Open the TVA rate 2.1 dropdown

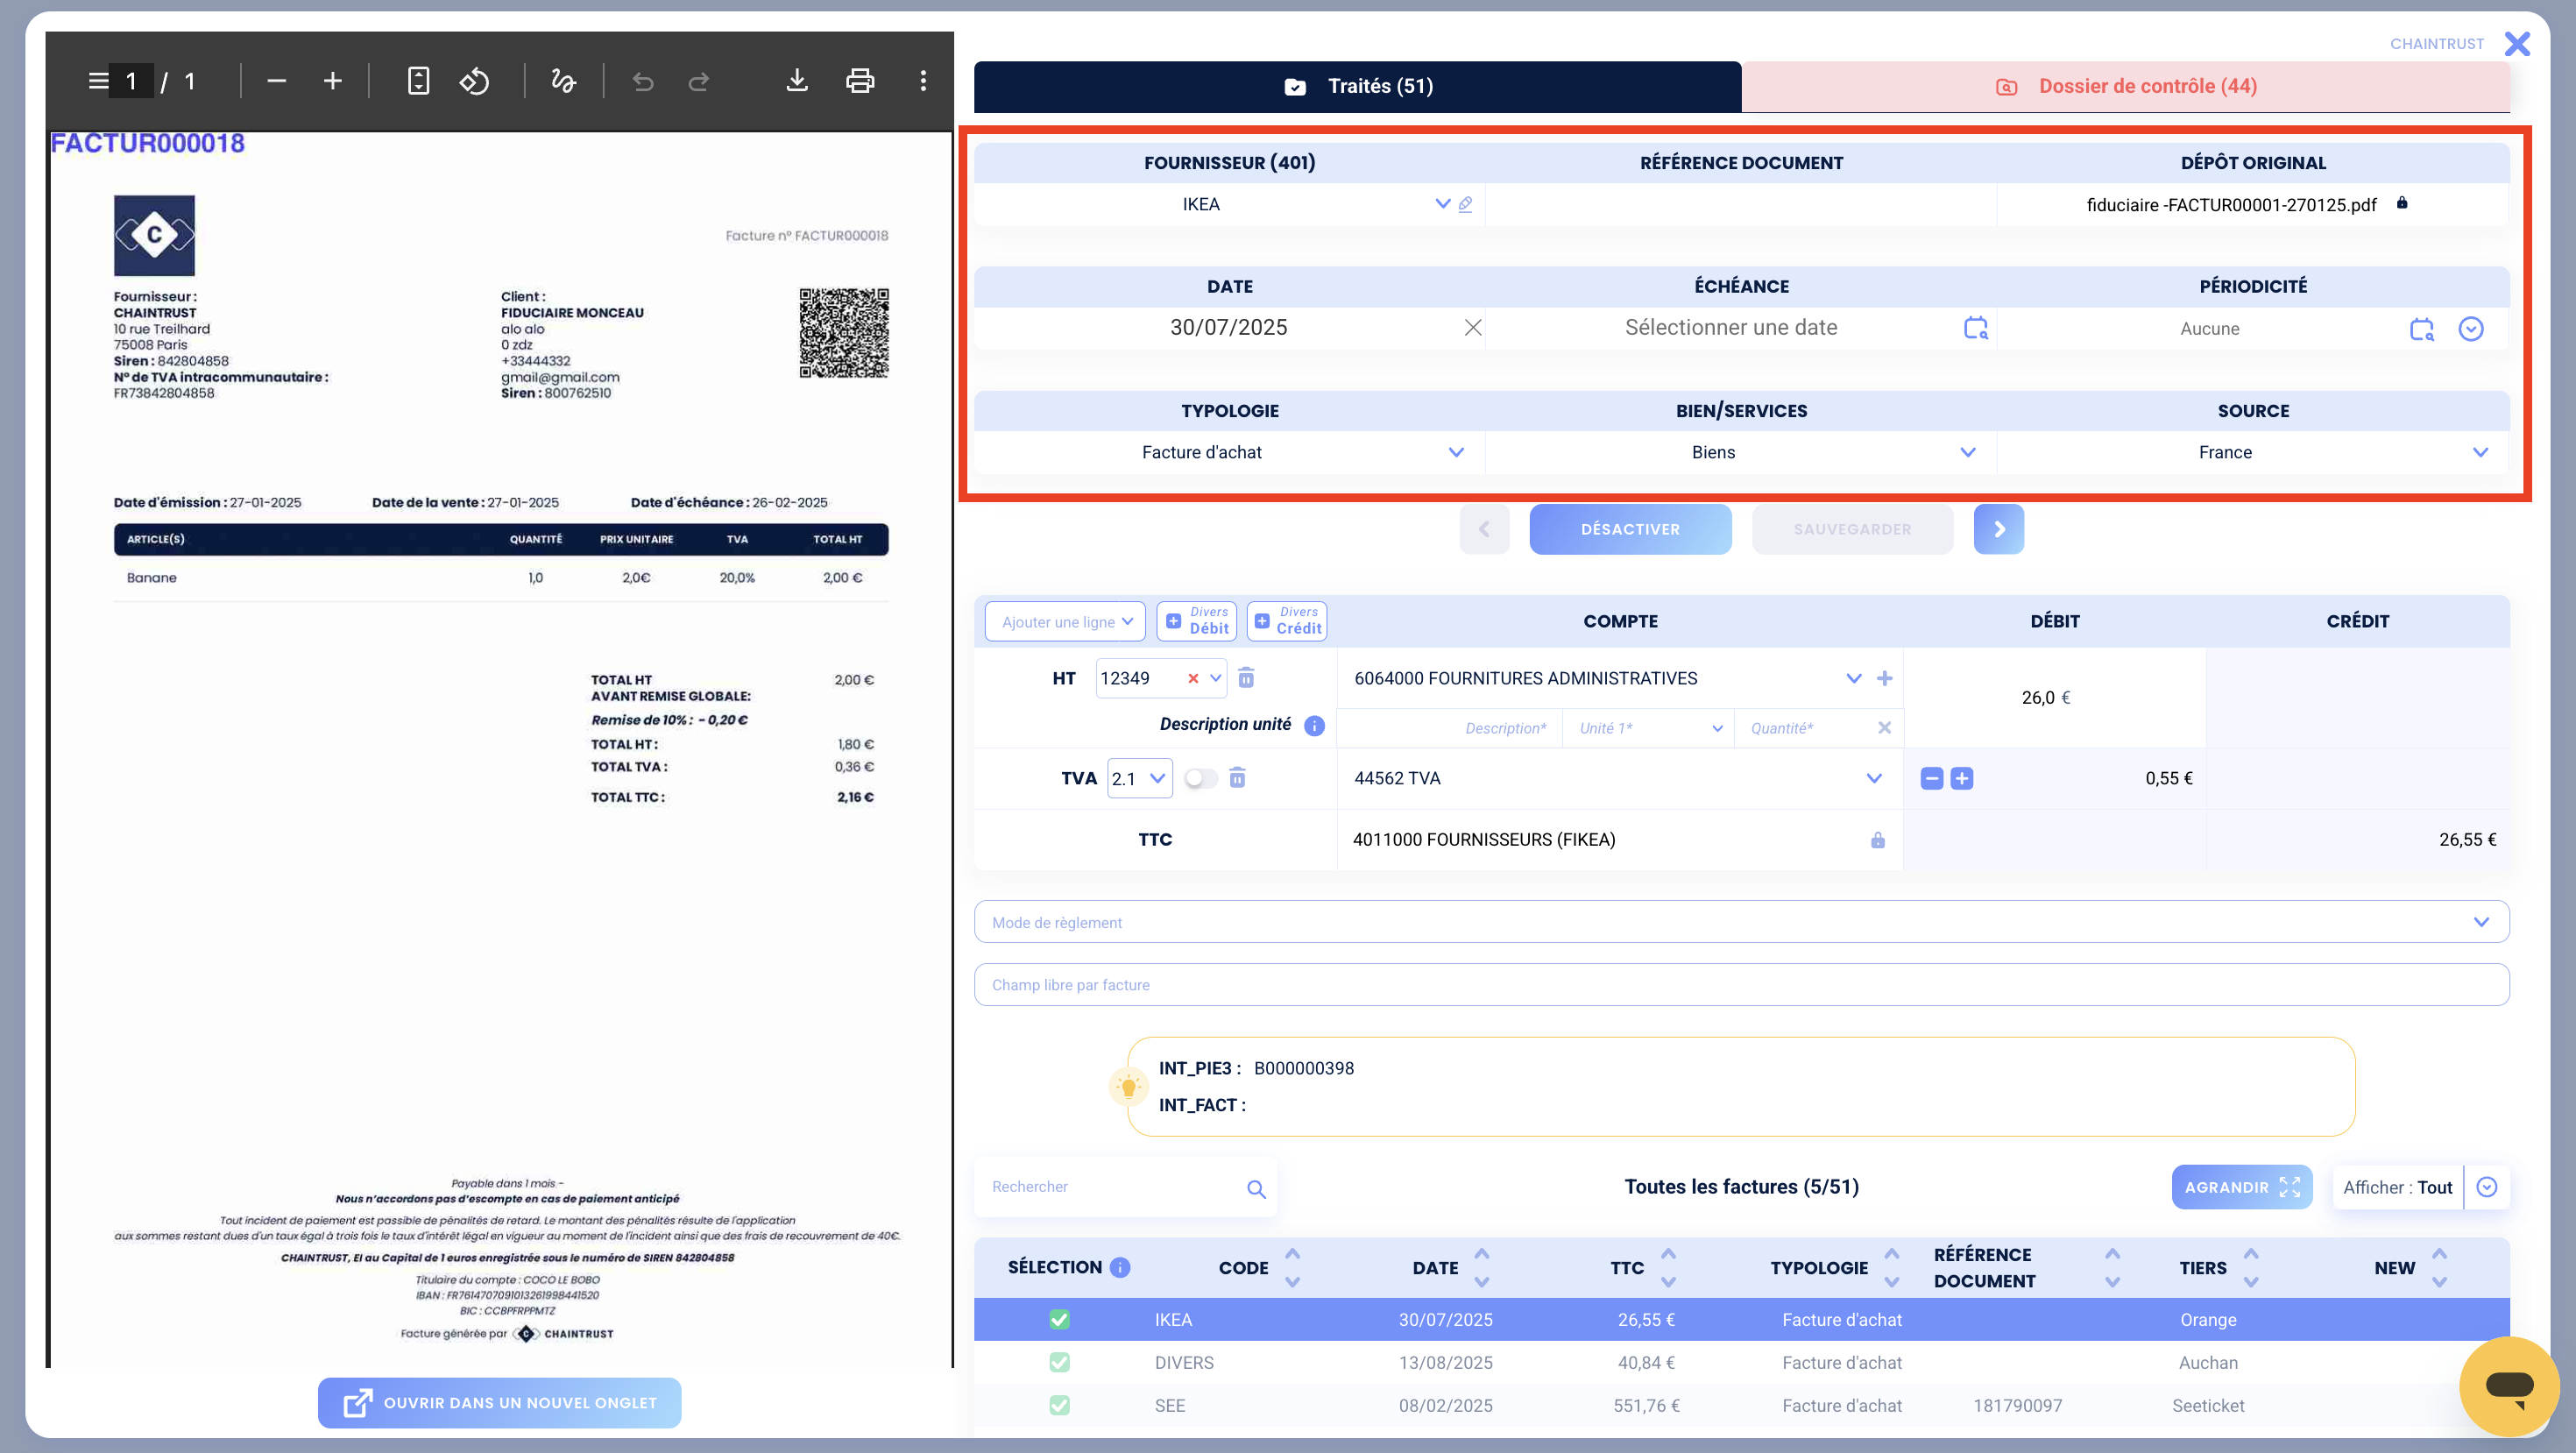(1140, 778)
